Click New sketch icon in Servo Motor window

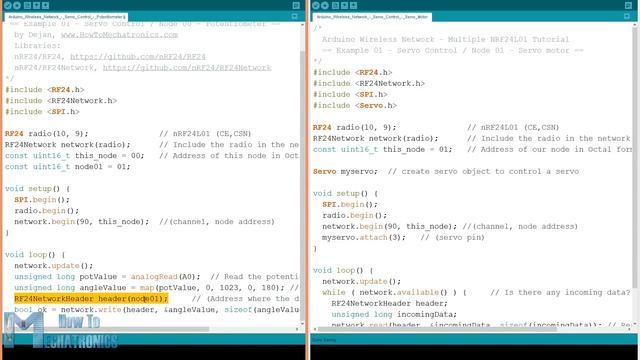(336, 5)
